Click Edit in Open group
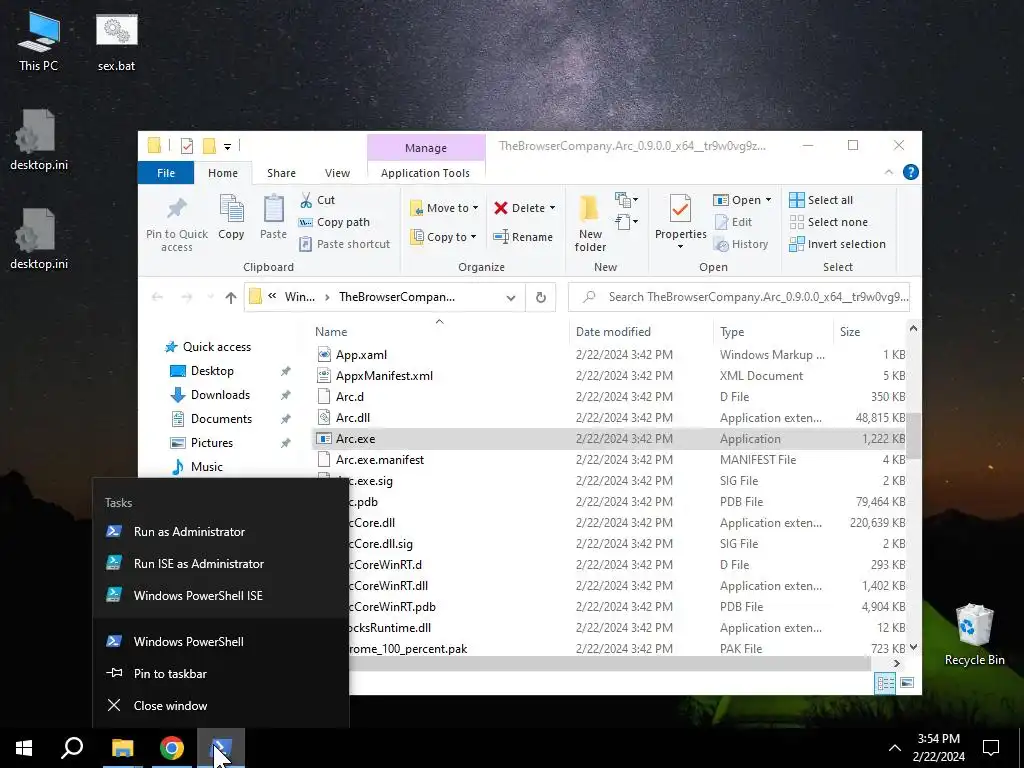Image resolution: width=1024 pixels, height=768 pixels. (x=733, y=222)
